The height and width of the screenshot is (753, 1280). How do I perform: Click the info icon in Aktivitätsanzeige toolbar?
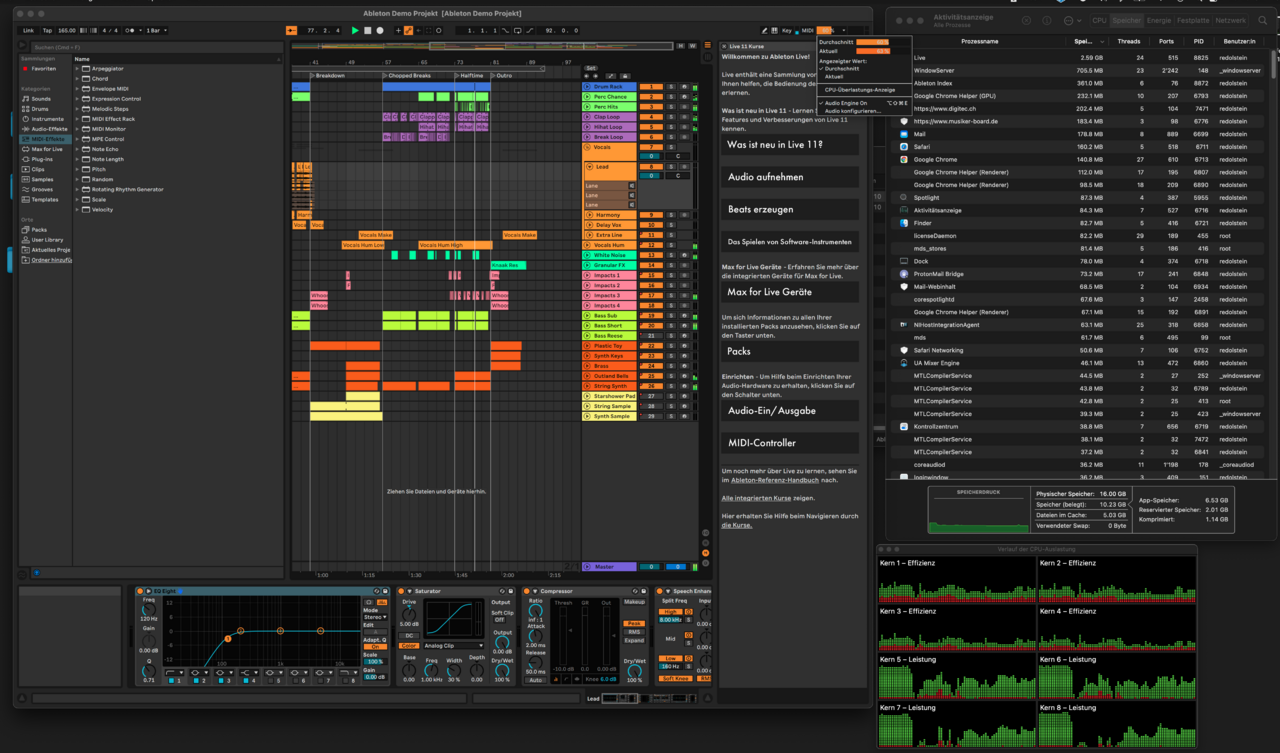(1047, 20)
